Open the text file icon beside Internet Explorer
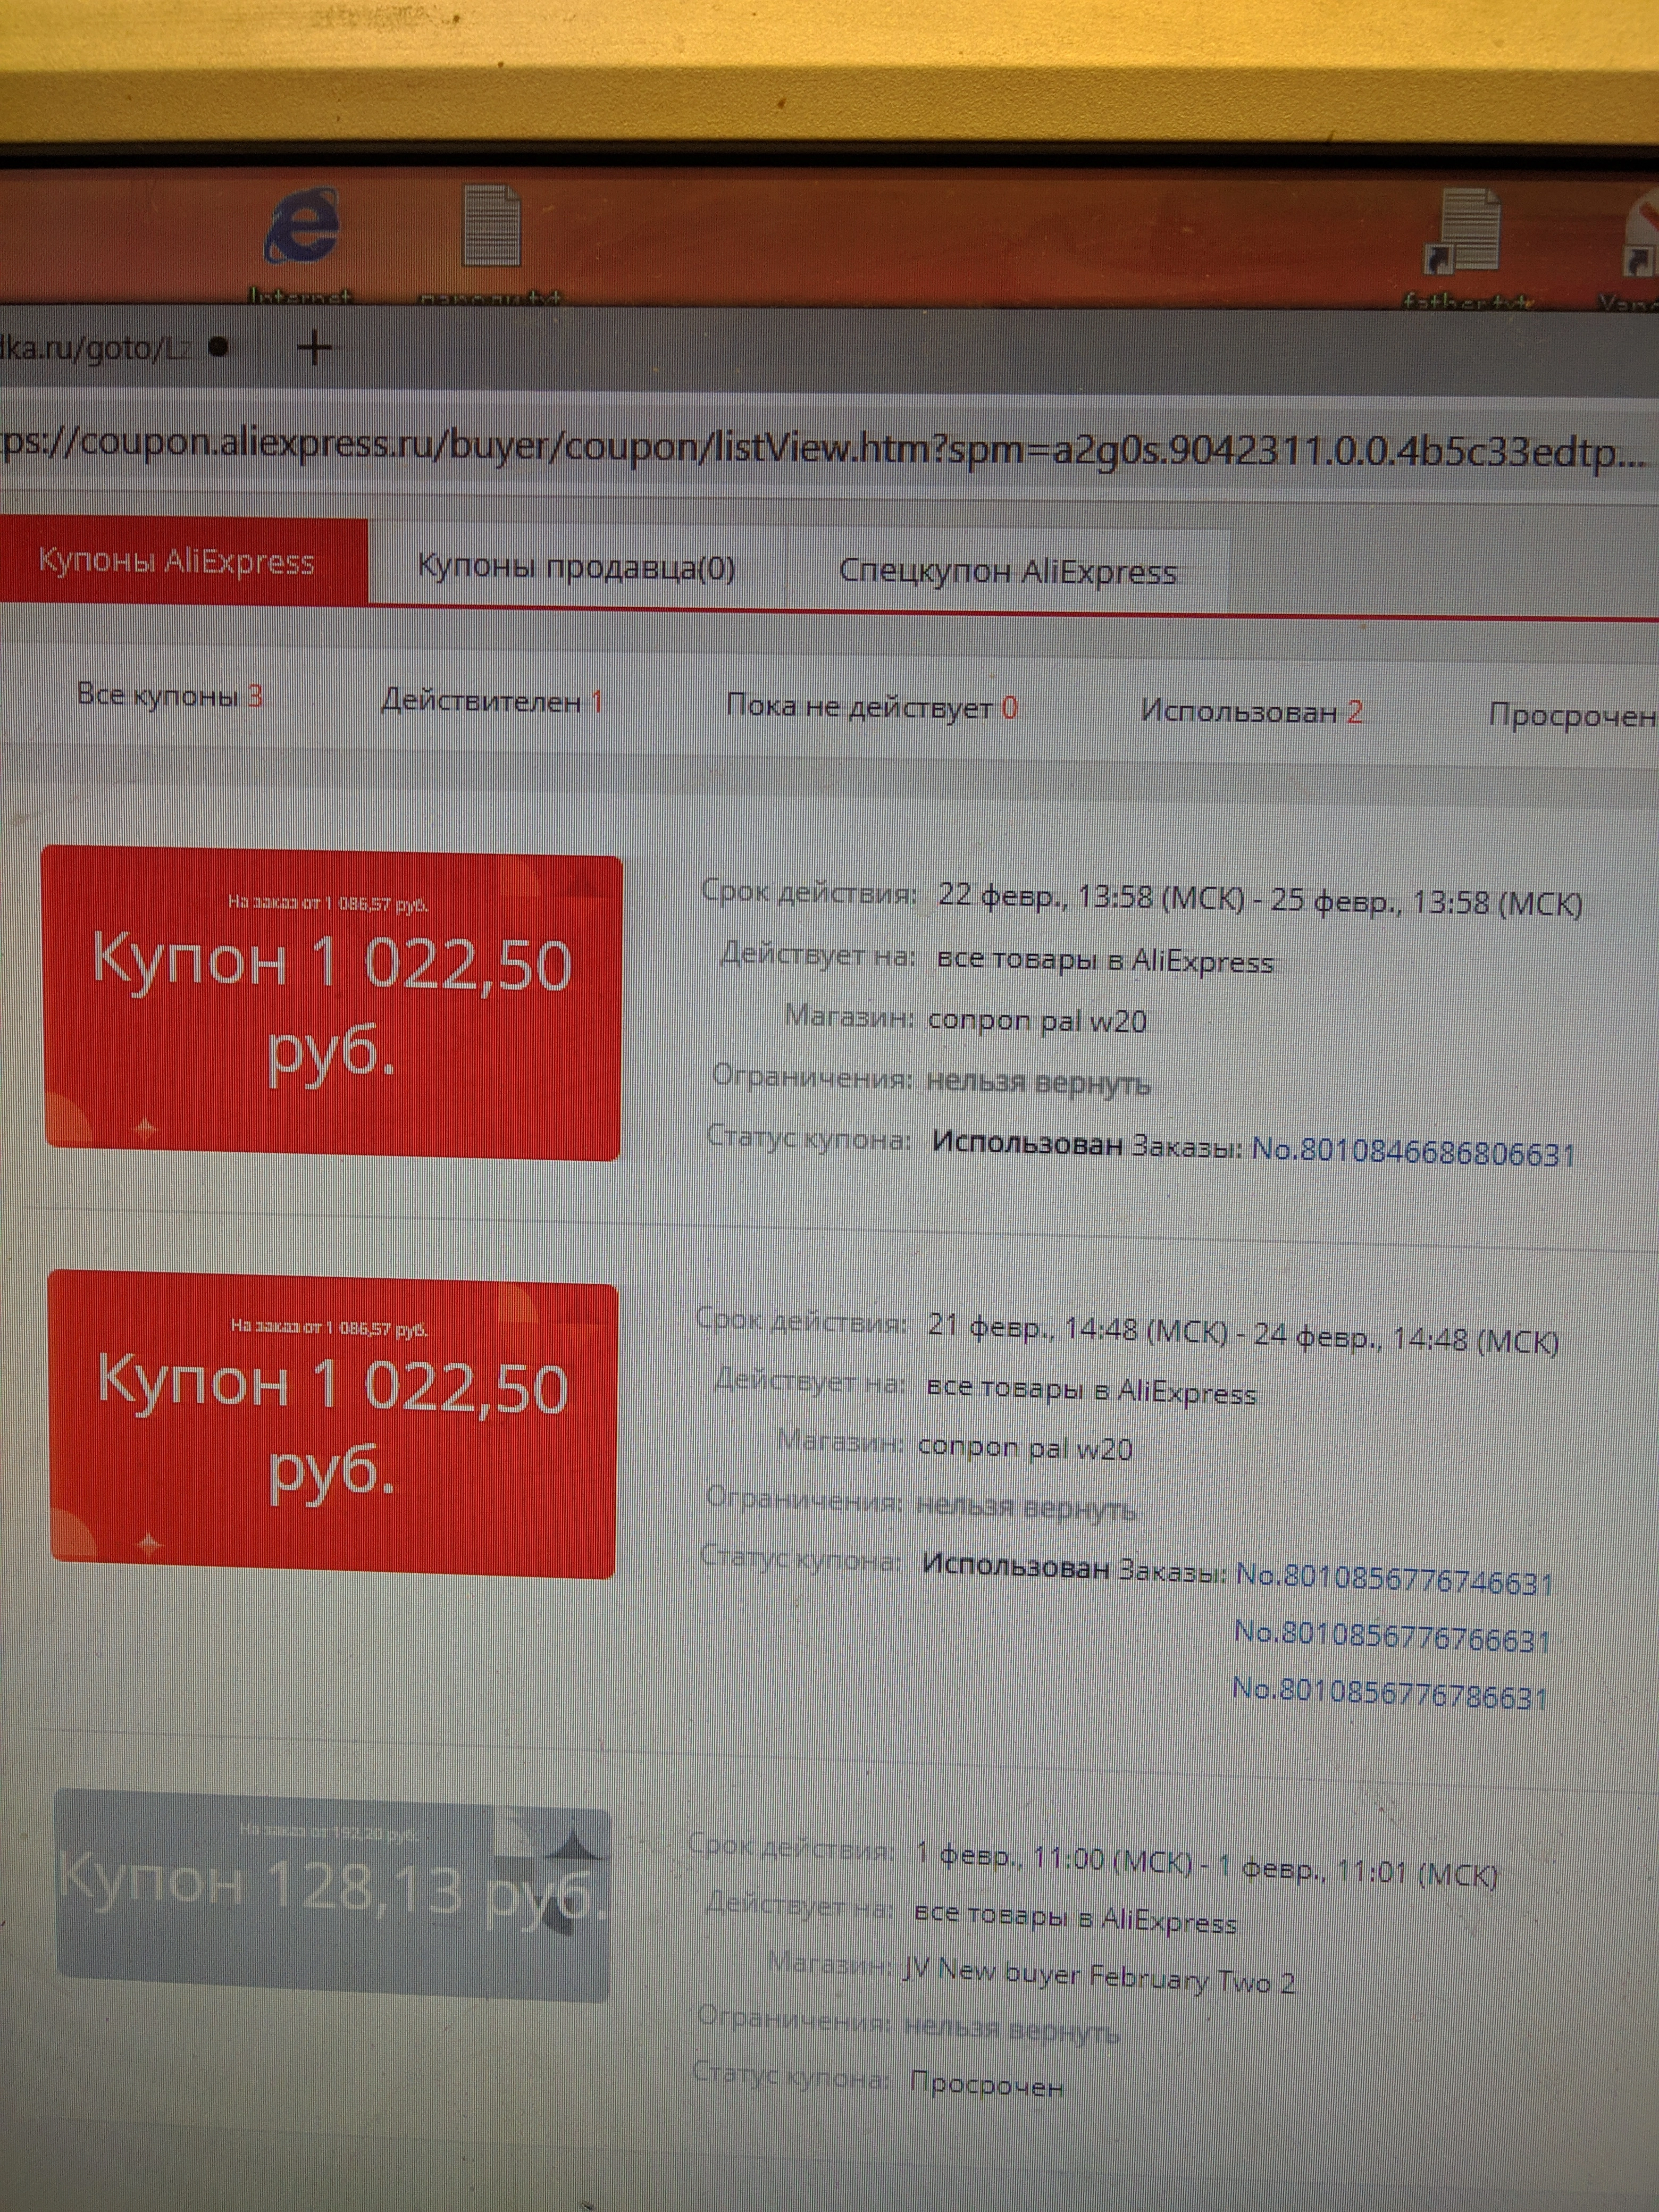The width and height of the screenshot is (1659, 2212). (x=491, y=226)
